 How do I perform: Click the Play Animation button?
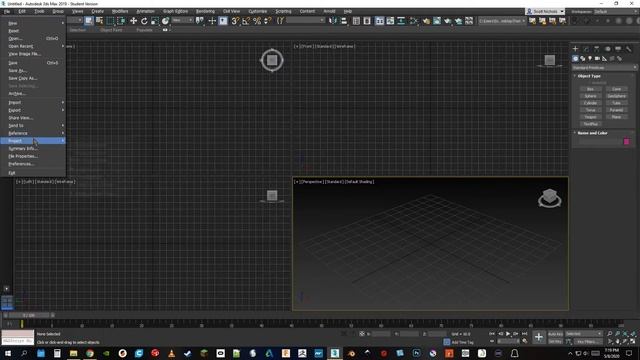508,334
